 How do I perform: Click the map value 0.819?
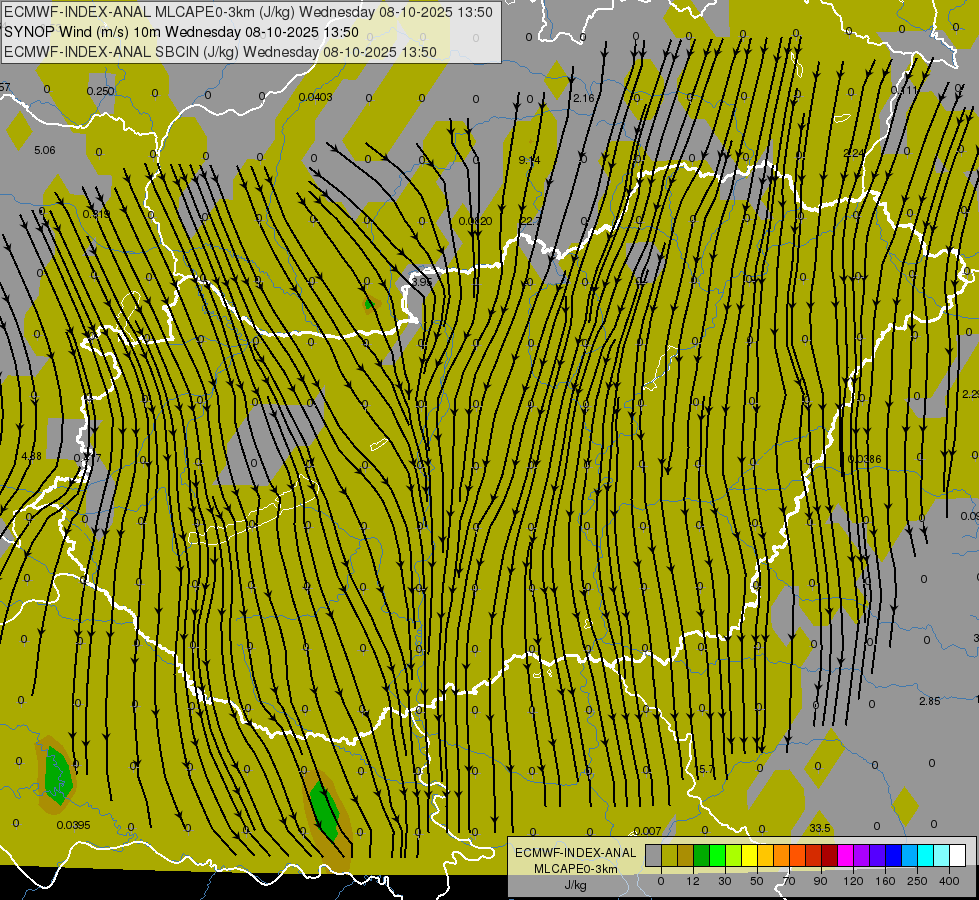[x=96, y=214]
